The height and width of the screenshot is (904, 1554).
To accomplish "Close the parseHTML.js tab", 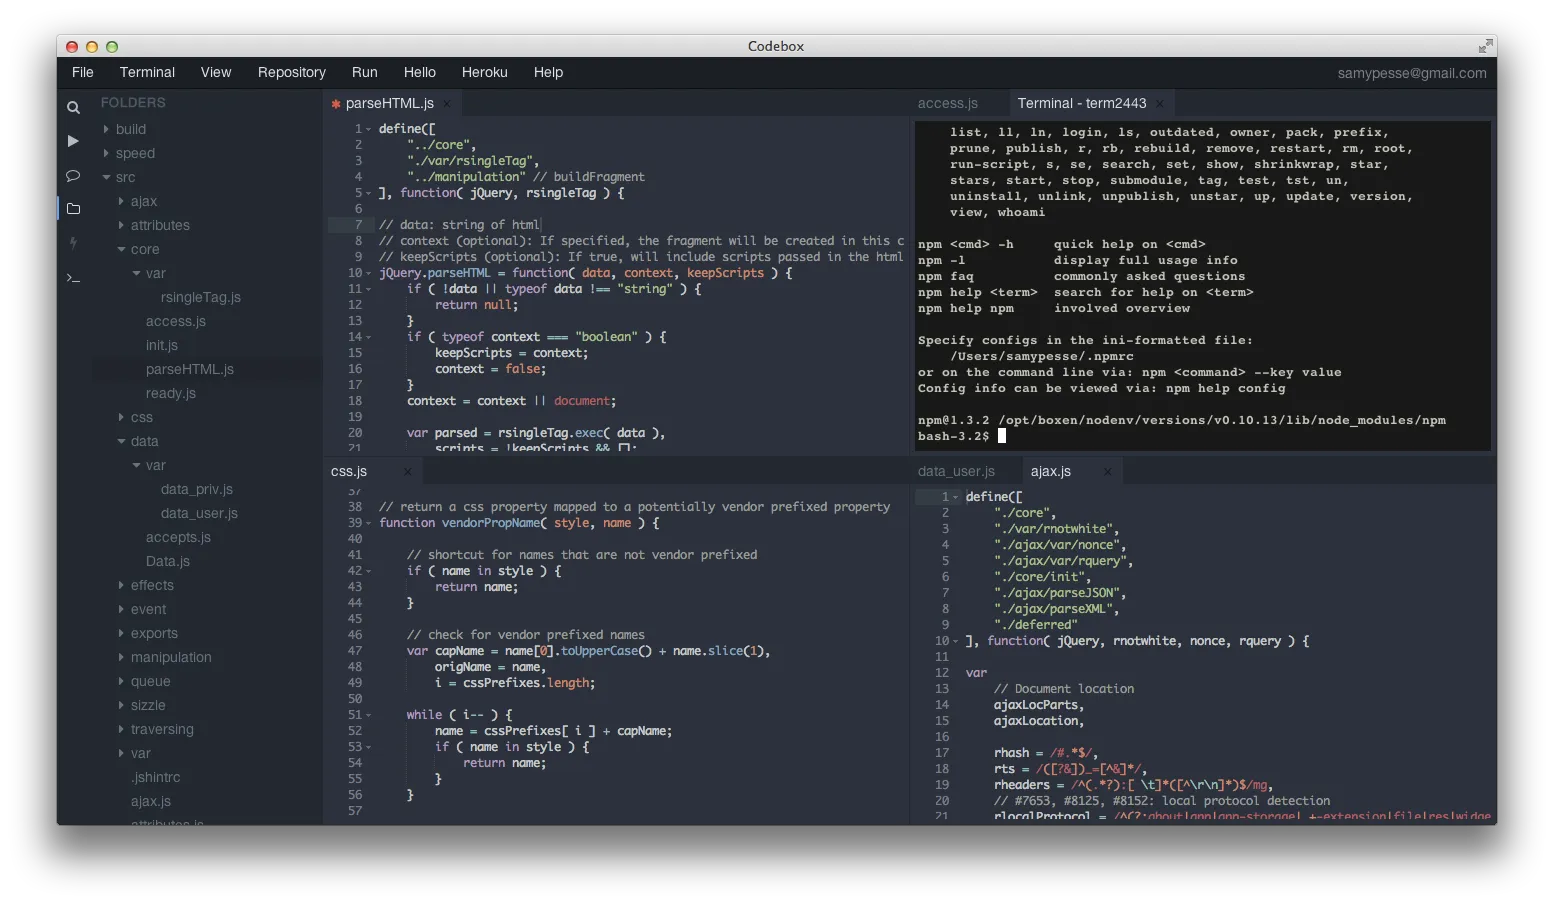I will click(447, 104).
